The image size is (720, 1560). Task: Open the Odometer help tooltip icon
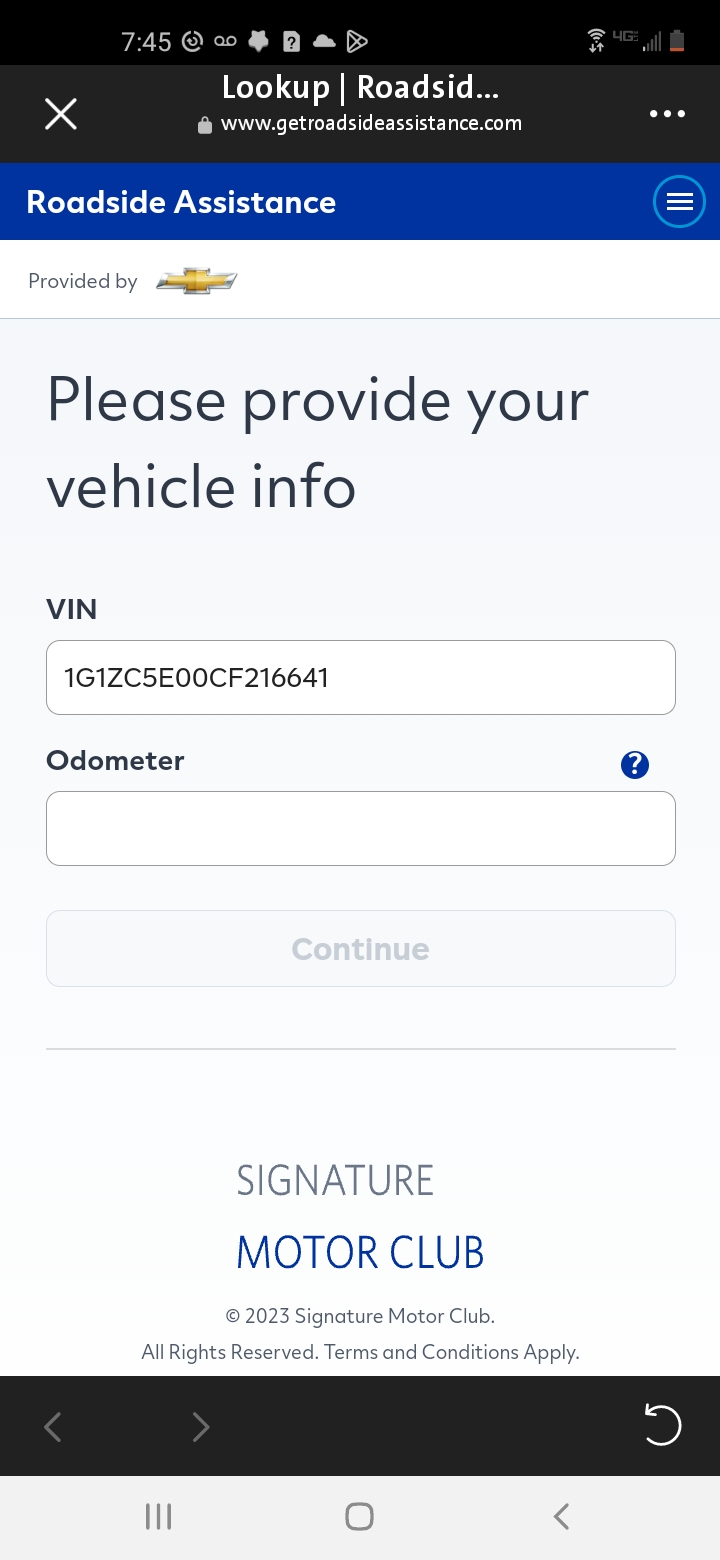[x=635, y=764]
